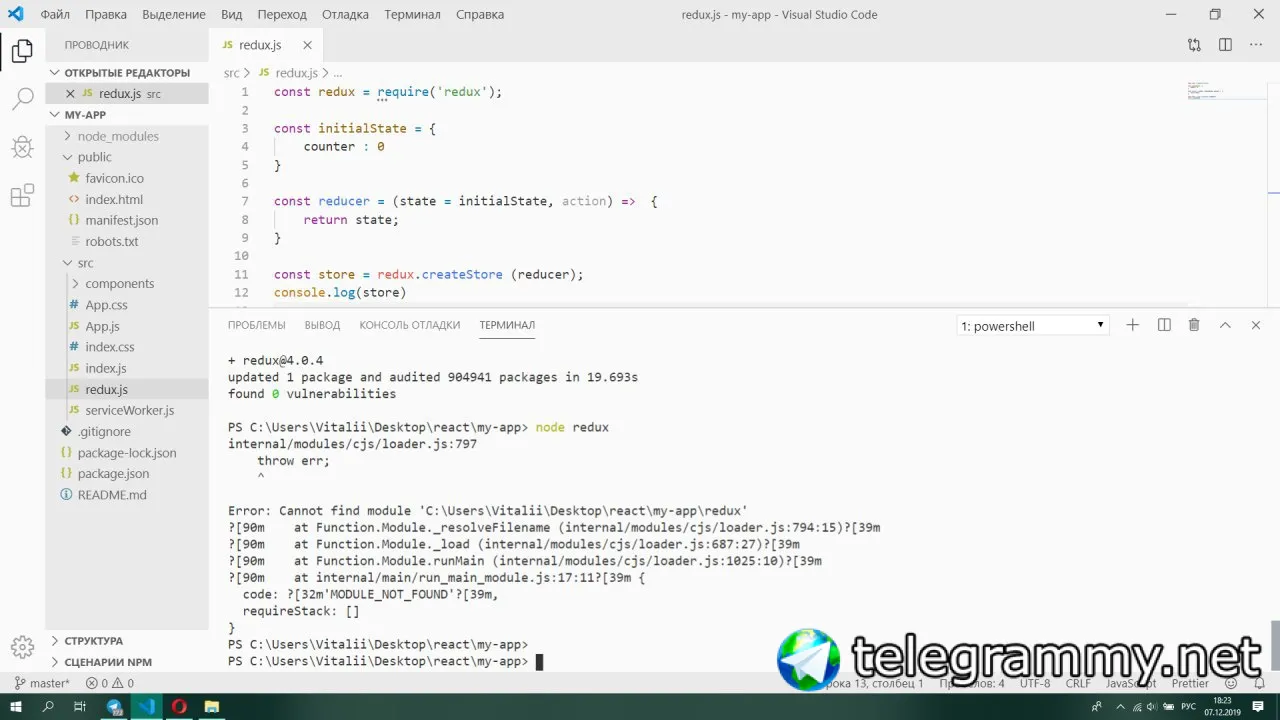The height and width of the screenshot is (720, 1280).
Task: Open the editor More Actions menu
Action: (x=1256, y=45)
